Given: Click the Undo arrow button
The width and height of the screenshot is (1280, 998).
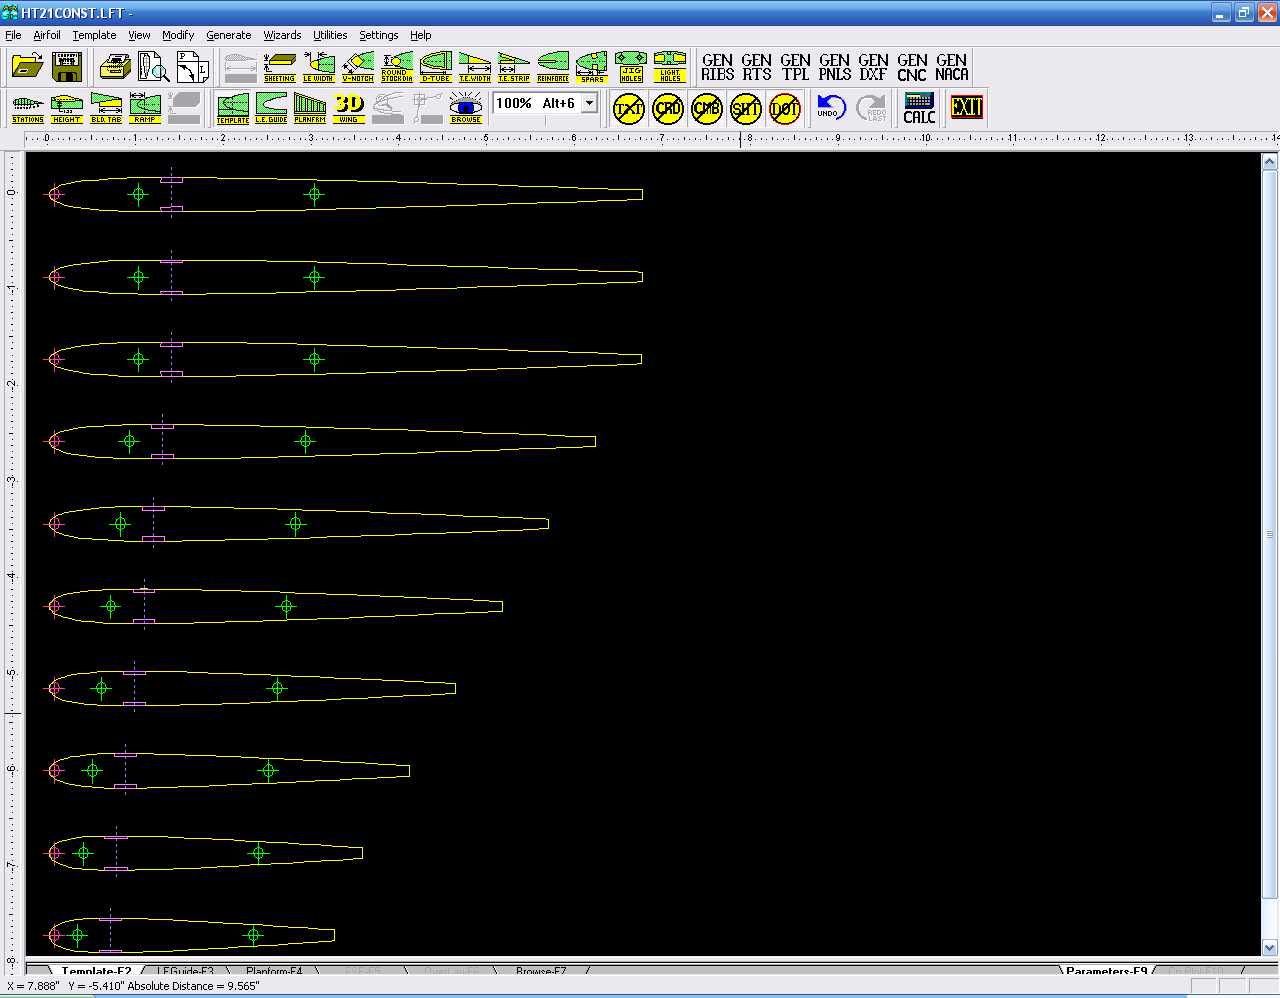Looking at the screenshot, I should (831, 108).
